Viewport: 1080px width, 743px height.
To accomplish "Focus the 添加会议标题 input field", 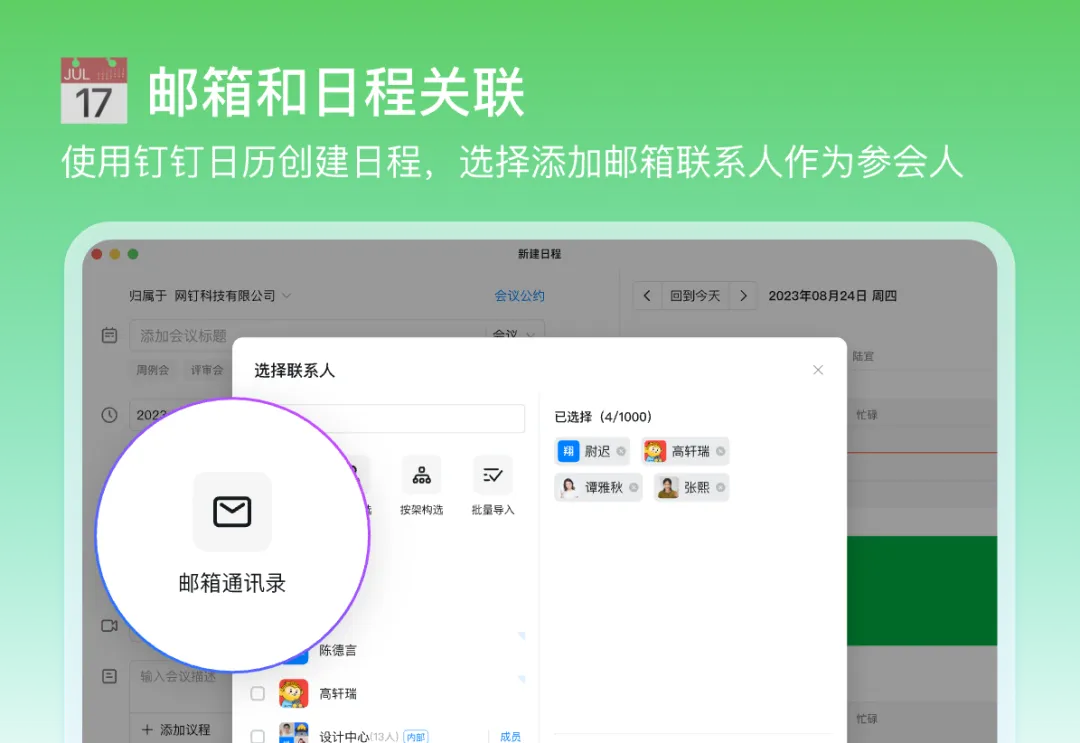I will pyautogui.click(x=308, y=335).
